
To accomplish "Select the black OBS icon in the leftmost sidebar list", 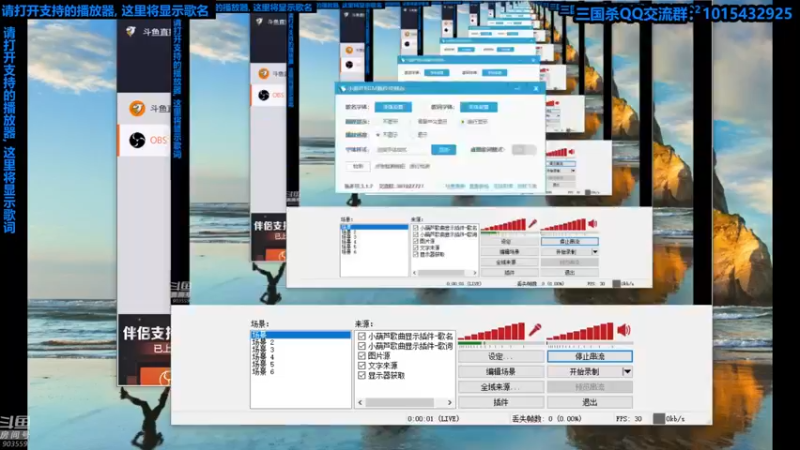I will pos(137,140).
